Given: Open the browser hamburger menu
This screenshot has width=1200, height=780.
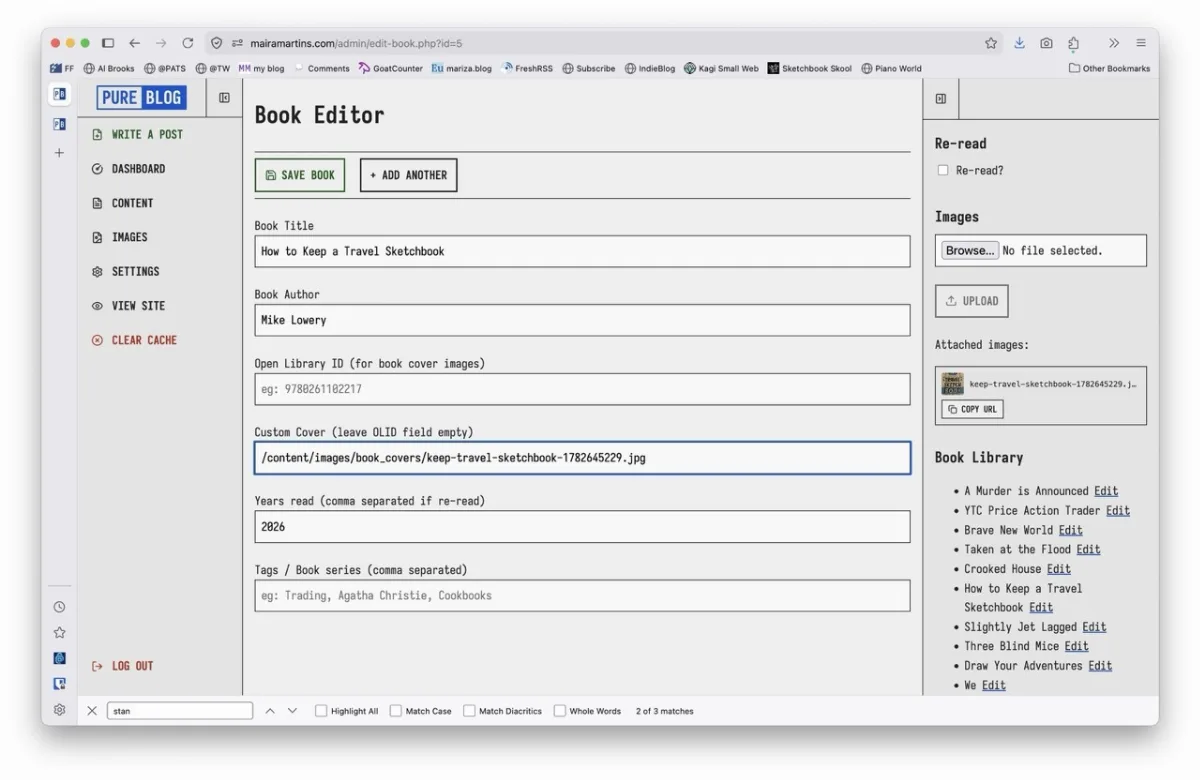Looking at the screenshot, I should [x=1141, y=43].
